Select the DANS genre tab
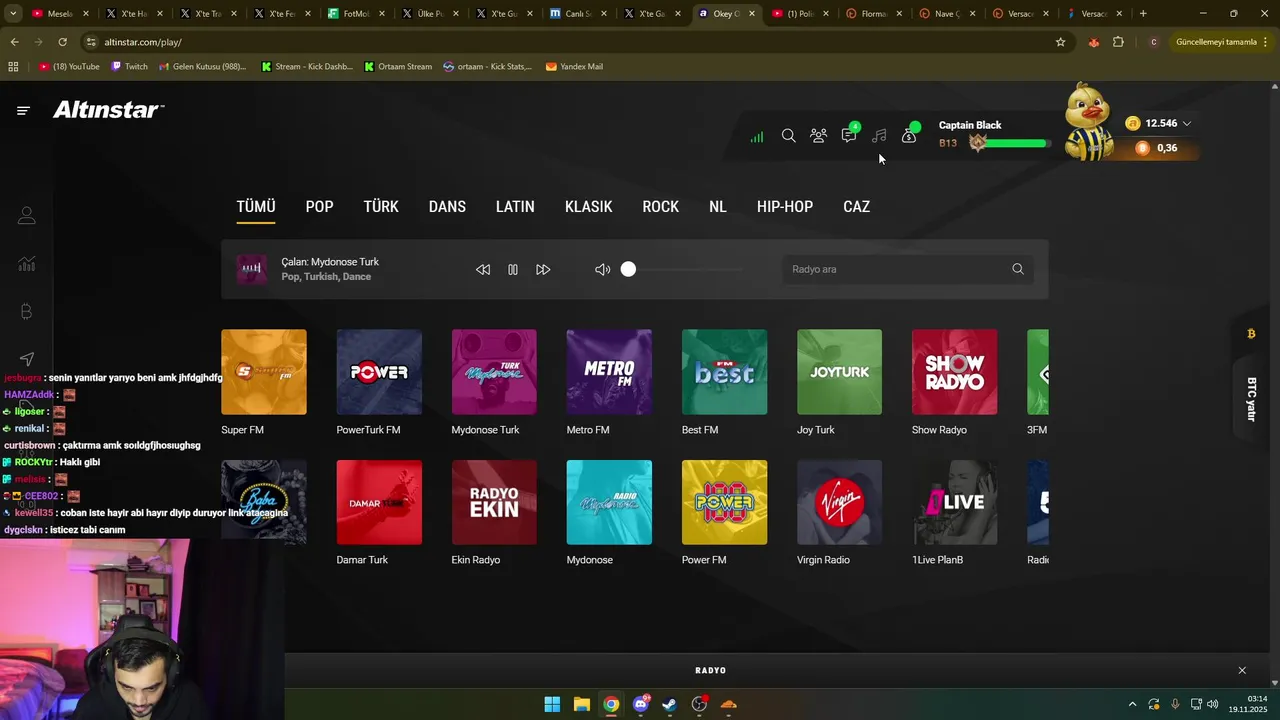Image resolution: width=1280 pixels, height=720 pixels. 447,207
